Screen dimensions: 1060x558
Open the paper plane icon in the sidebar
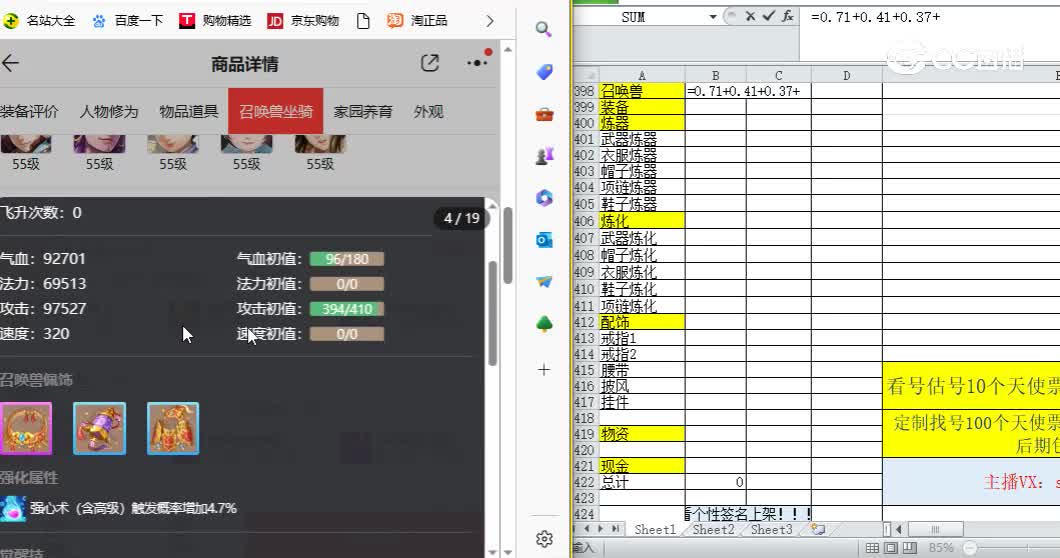click(x=544, y=281)
